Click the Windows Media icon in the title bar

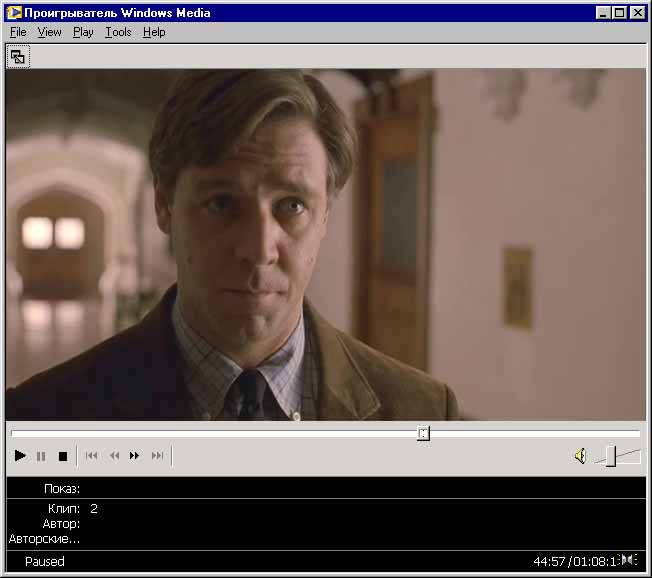point(14,12)
